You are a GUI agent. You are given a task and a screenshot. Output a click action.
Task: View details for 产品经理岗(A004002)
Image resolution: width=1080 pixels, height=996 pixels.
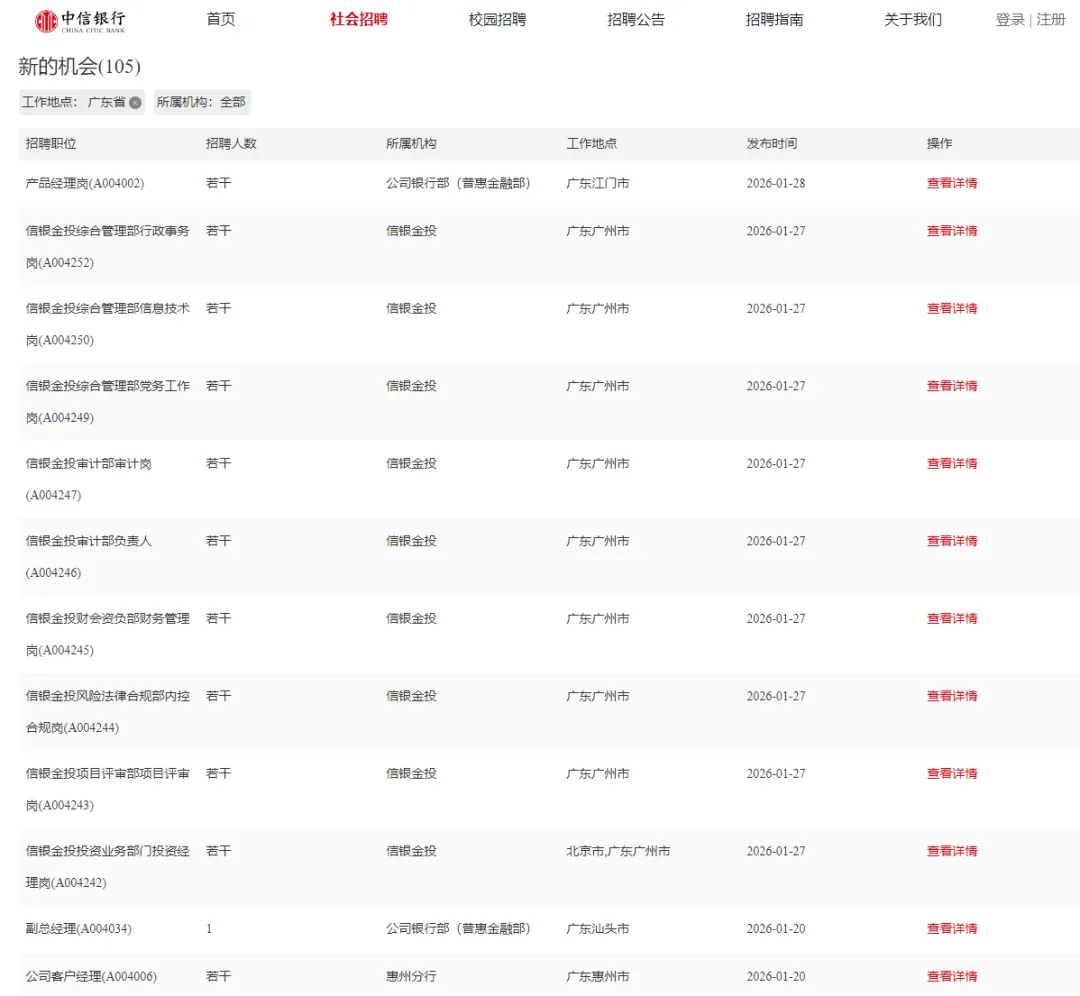coord(952,183)
